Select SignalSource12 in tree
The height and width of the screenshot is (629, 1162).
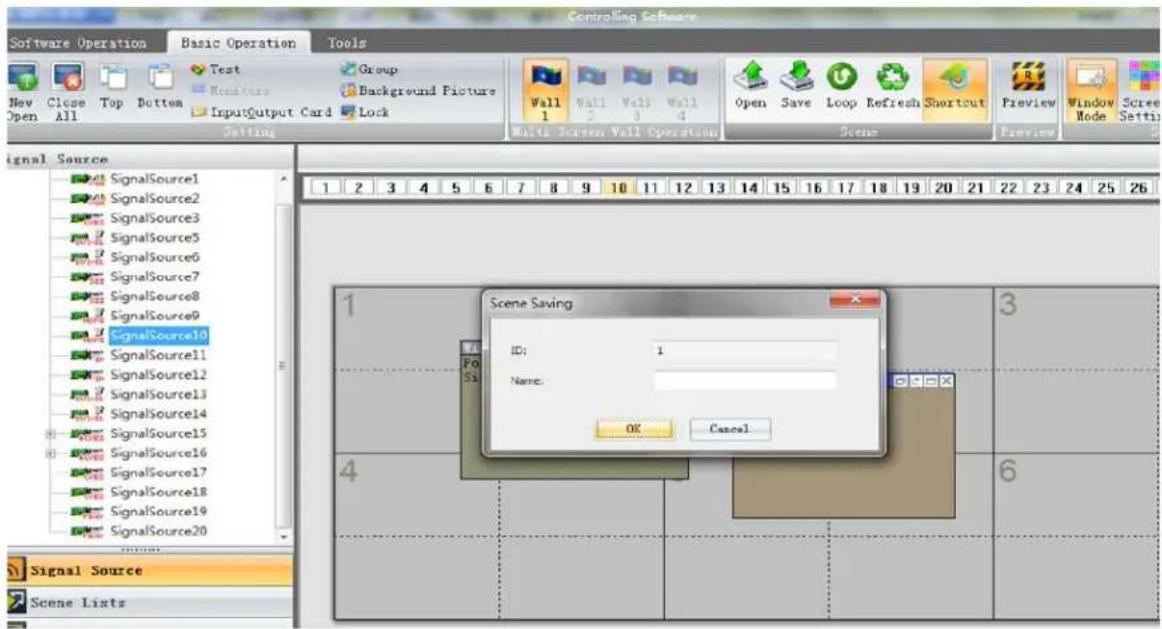158,374
